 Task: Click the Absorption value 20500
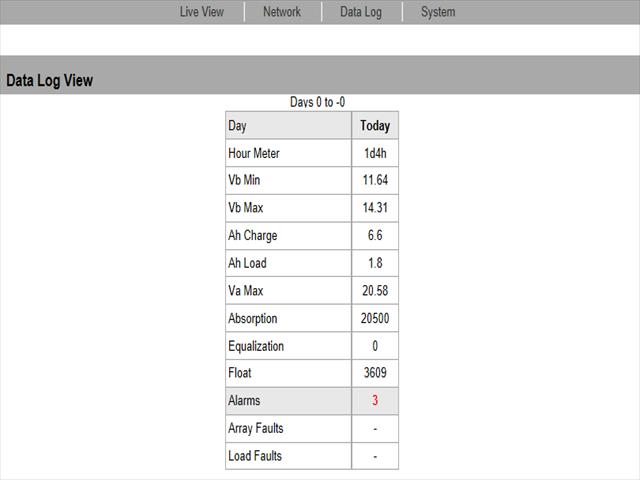click(375, 318)
